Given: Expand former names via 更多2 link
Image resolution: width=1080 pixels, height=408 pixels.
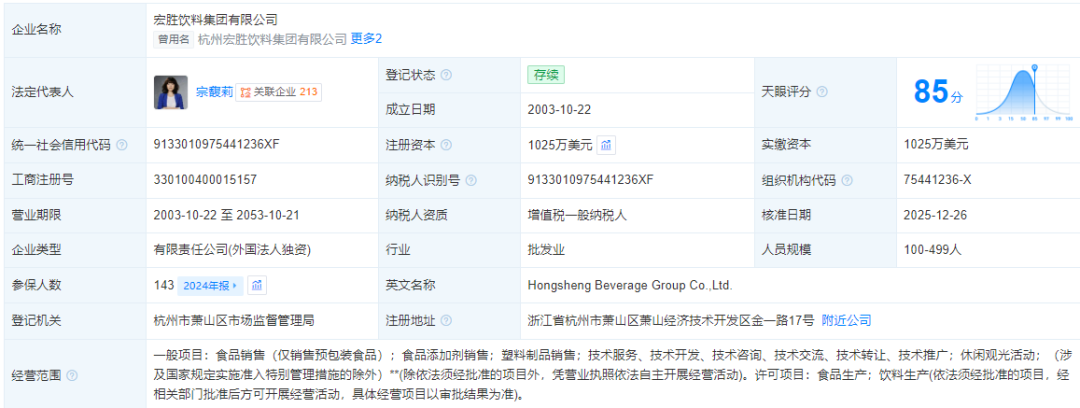Looking at the screenshot, I should click(366, 39).
